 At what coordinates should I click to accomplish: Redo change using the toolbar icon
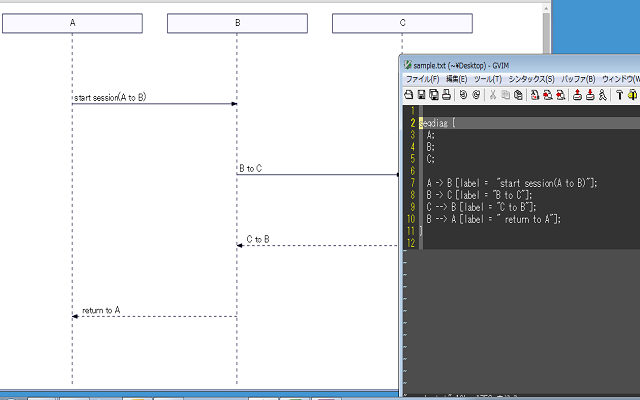tap(476, 95)
